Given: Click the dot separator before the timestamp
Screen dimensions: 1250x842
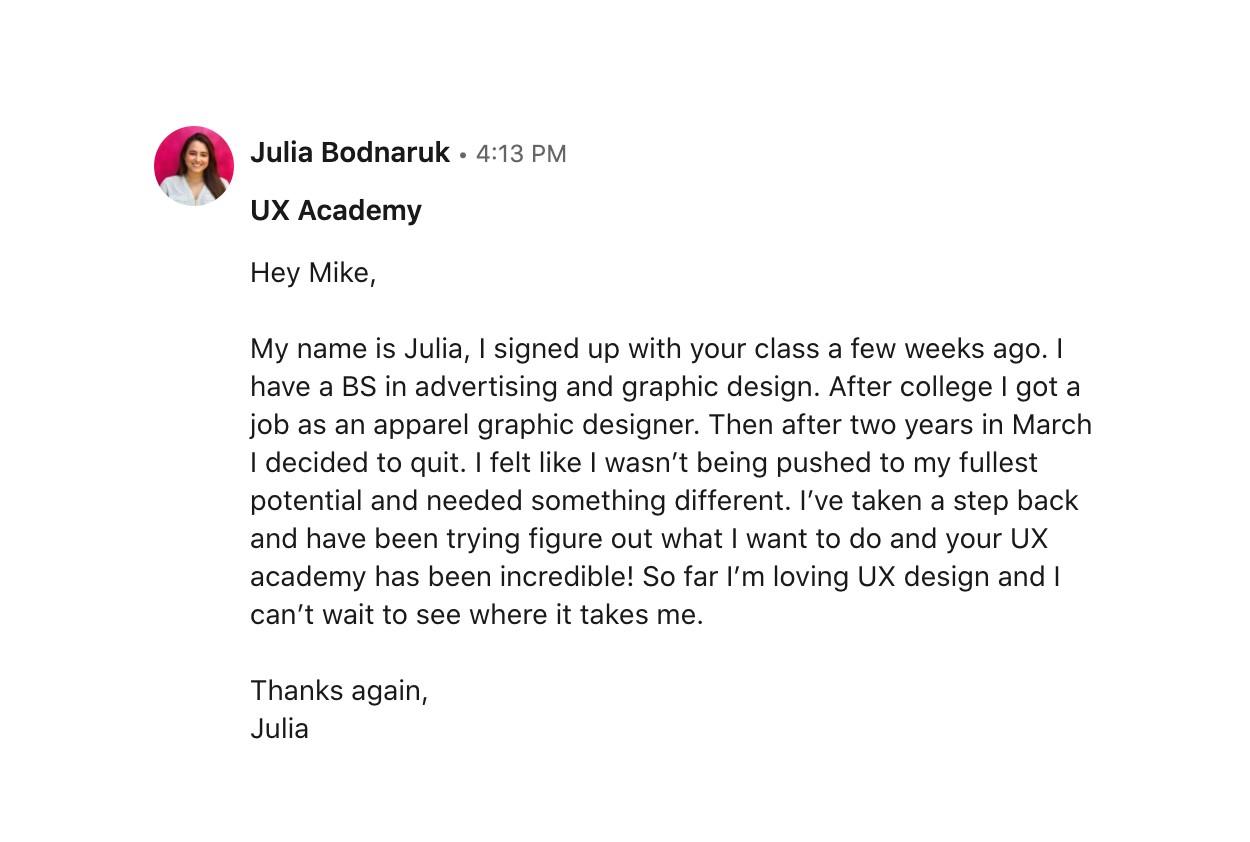Looking at the screenshot, I should 463,155.
